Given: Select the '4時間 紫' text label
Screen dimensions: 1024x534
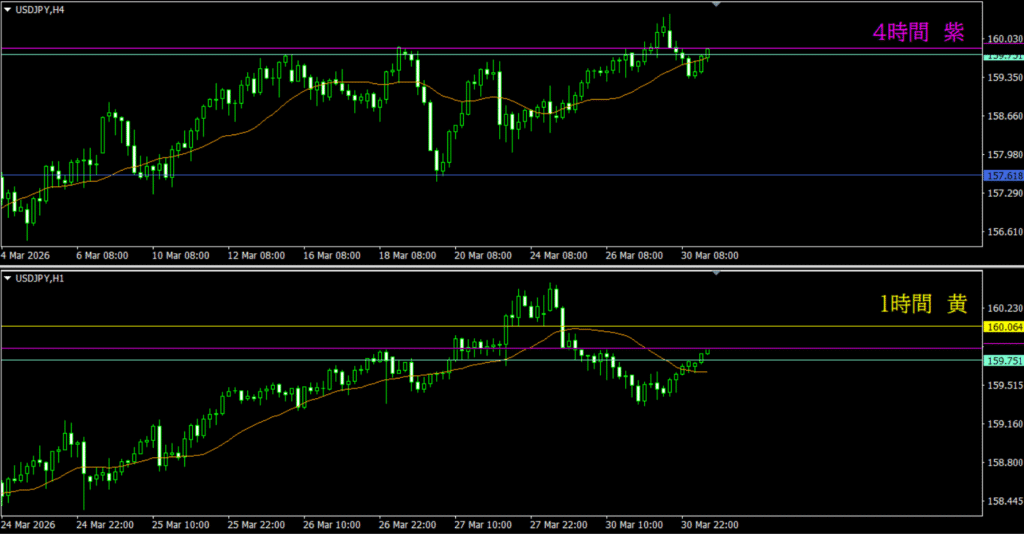Looking at the screenshot, I should [918, 32].
